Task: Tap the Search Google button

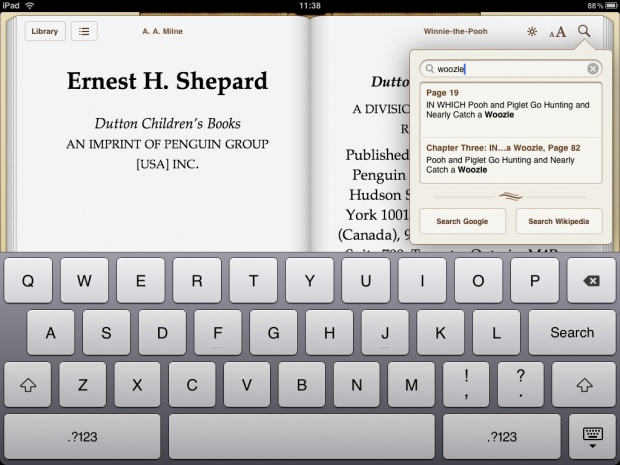Action: coord(462,221)
